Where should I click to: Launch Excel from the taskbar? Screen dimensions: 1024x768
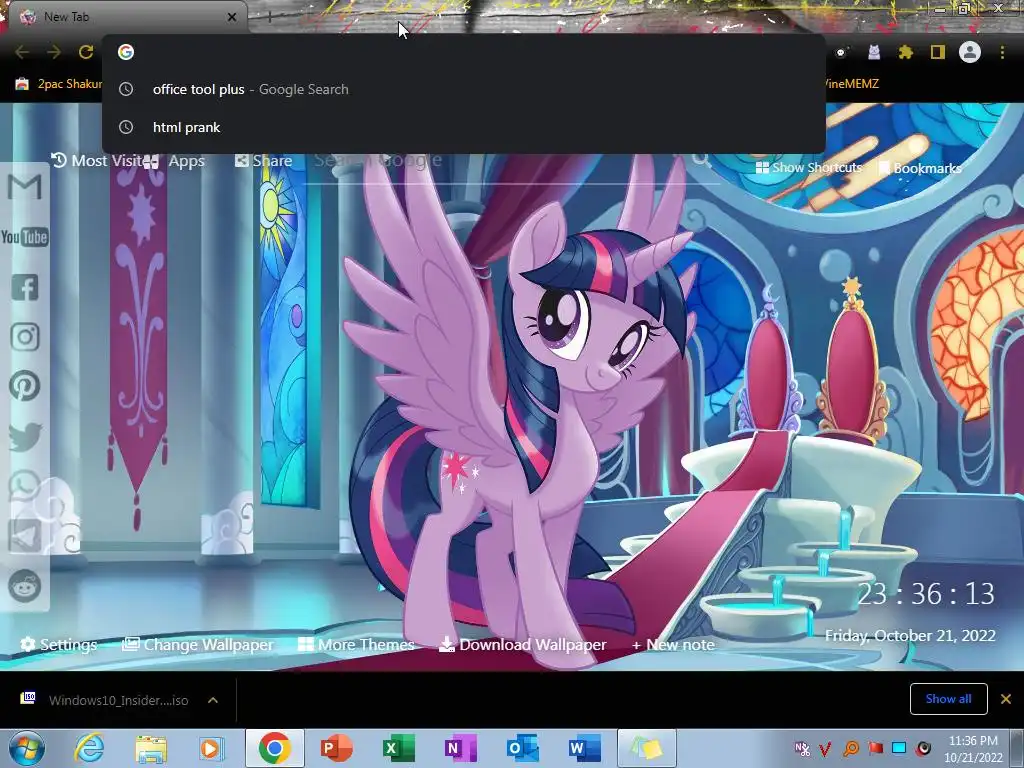398,748
